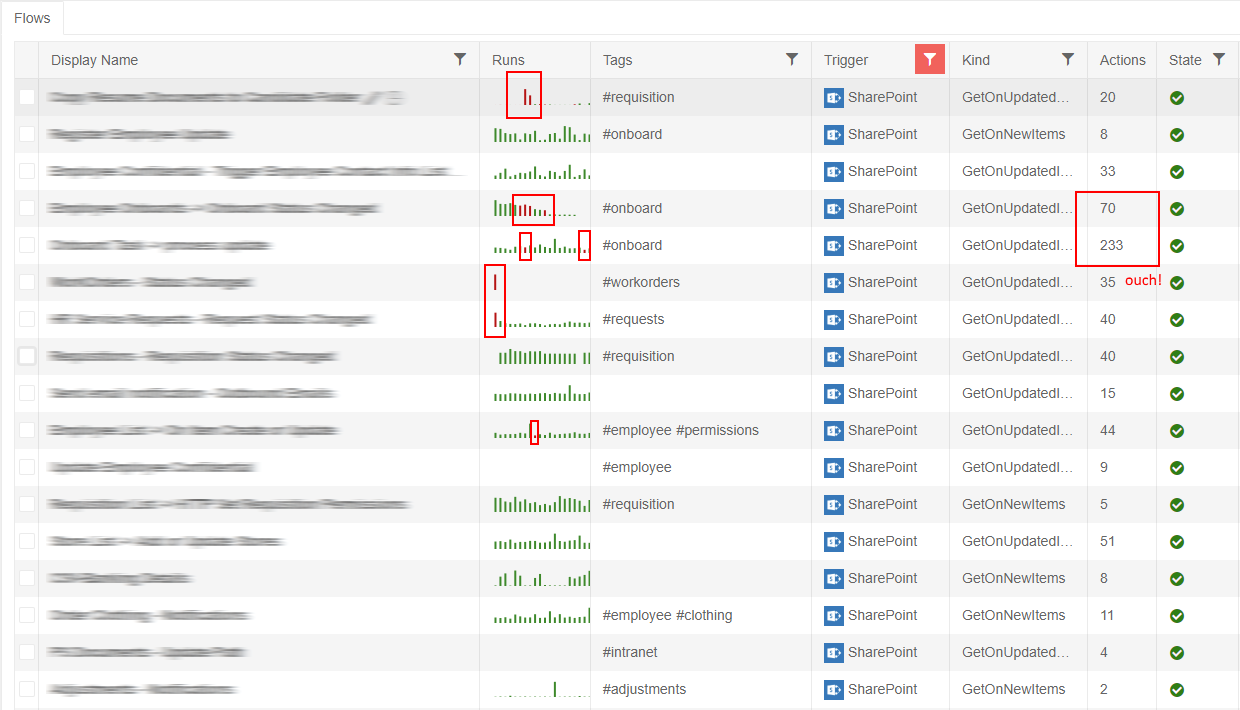Click SharePoint icon in the #workorders row
Screen dimensions: 1240x710
[834, 283]
